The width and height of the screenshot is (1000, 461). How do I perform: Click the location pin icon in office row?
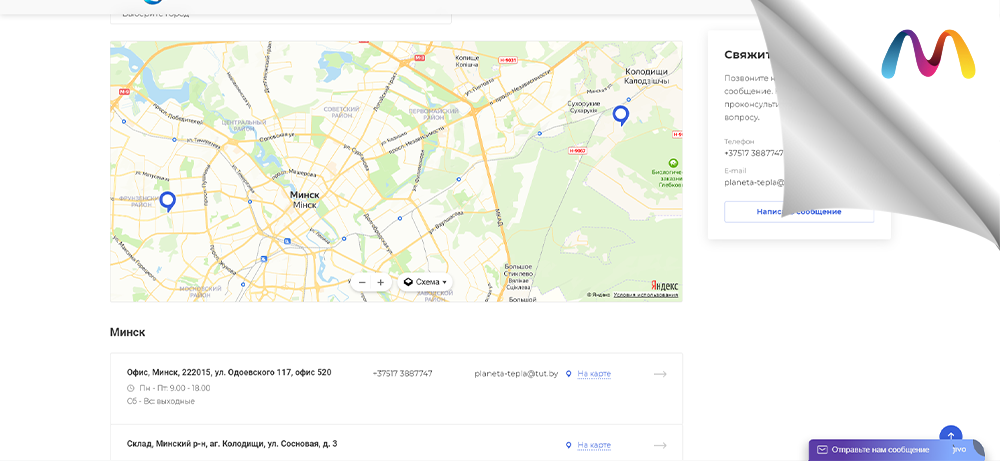(568, 374)
